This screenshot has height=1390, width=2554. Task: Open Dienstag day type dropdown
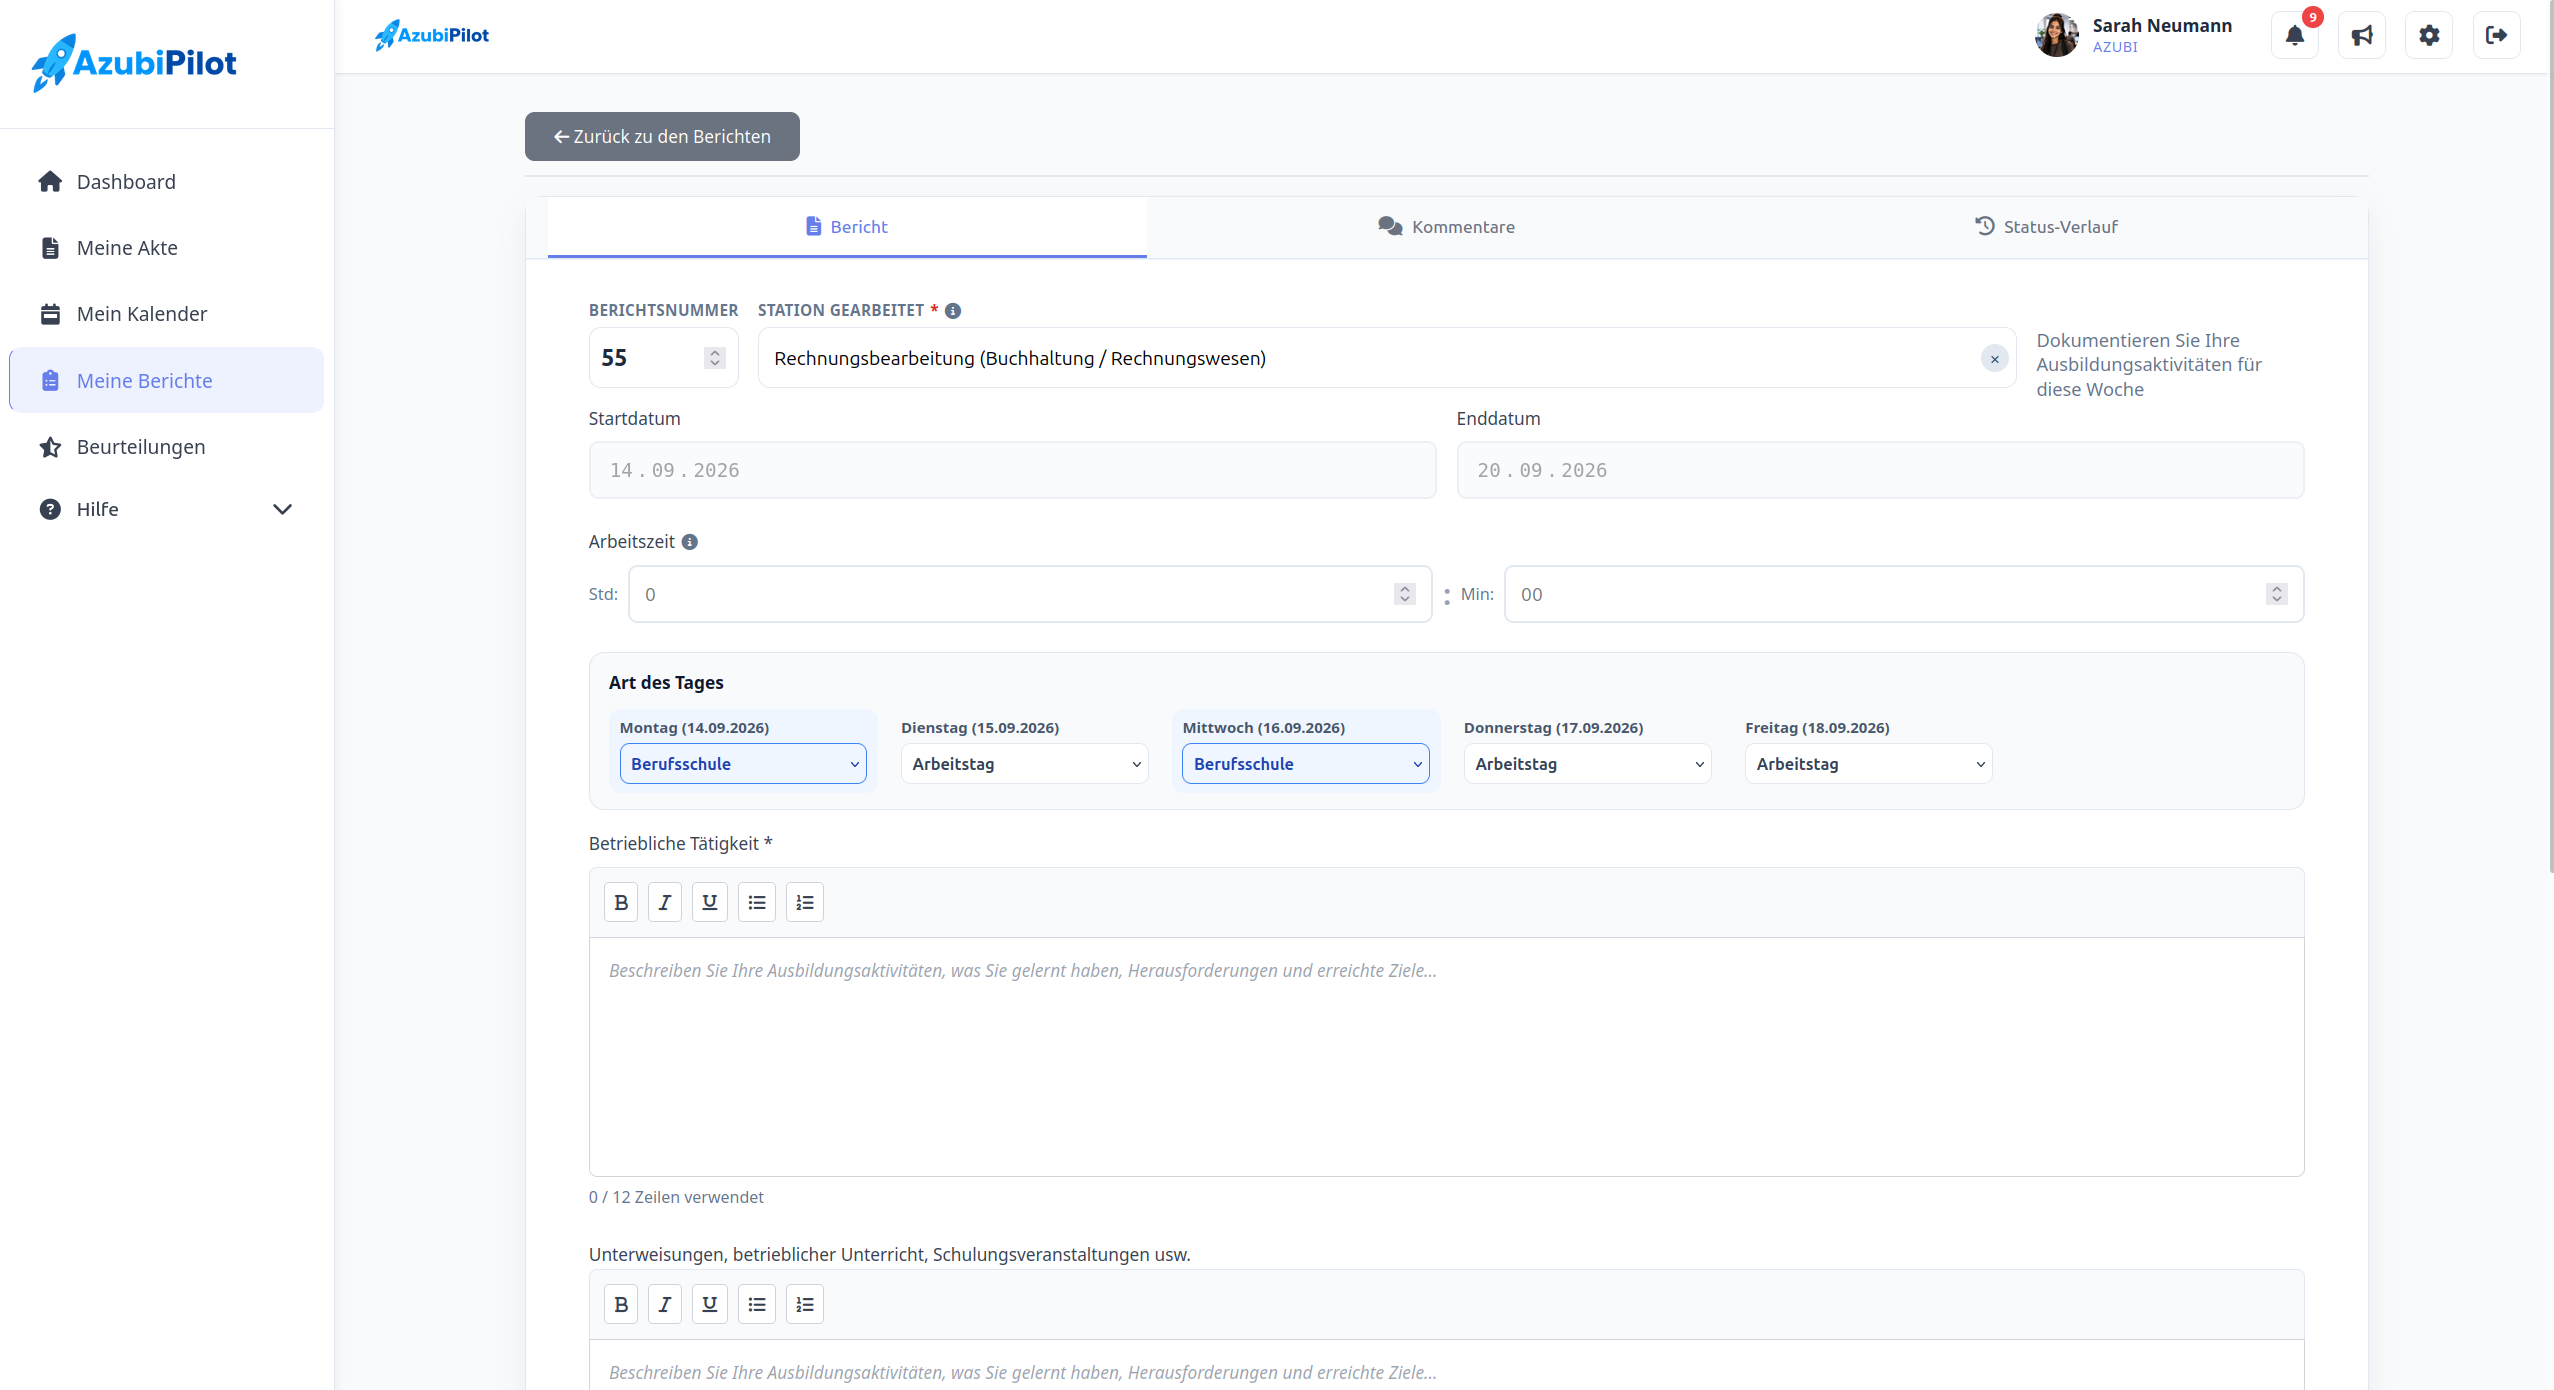pyautogui.click(x=1024, y=764)
